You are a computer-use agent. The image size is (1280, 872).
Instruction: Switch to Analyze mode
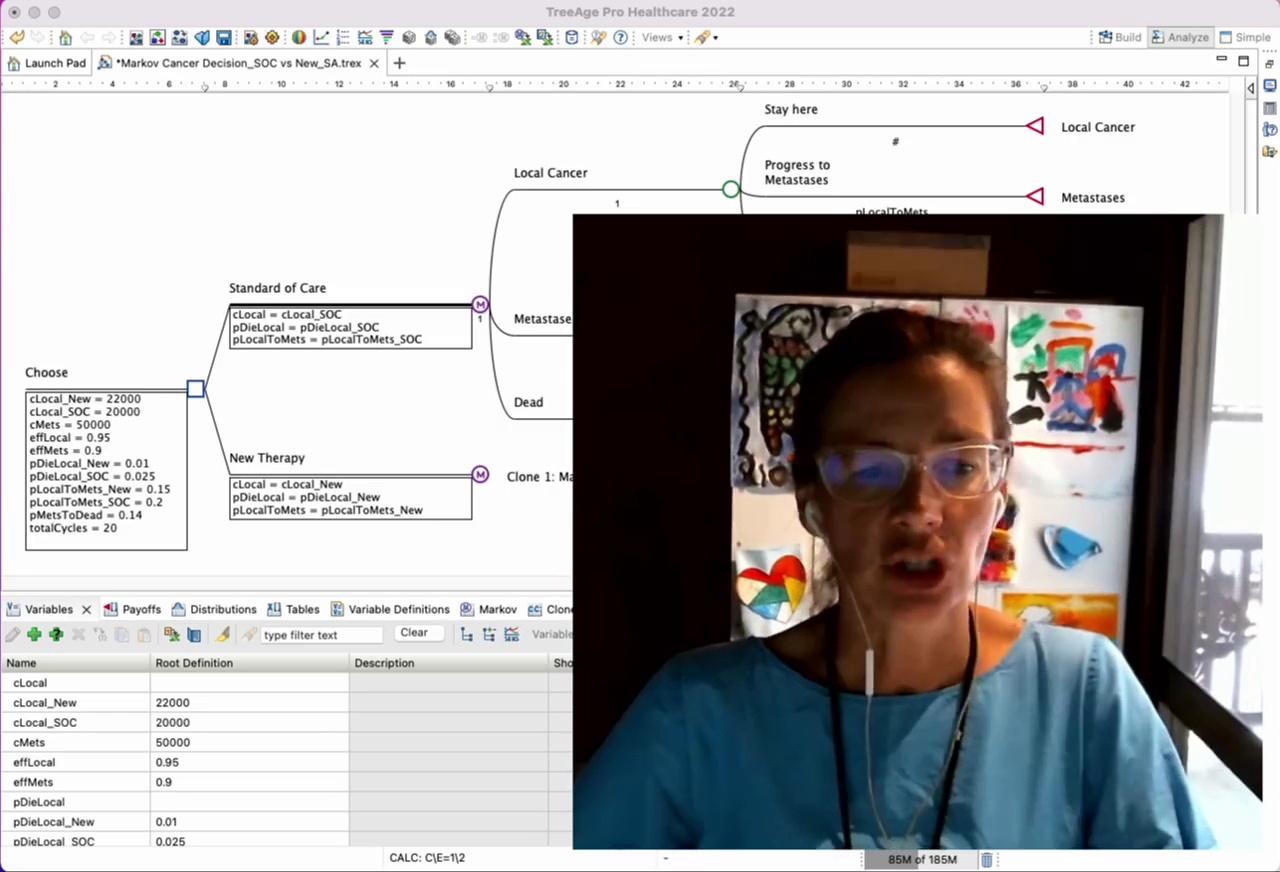click(1180, 37)
